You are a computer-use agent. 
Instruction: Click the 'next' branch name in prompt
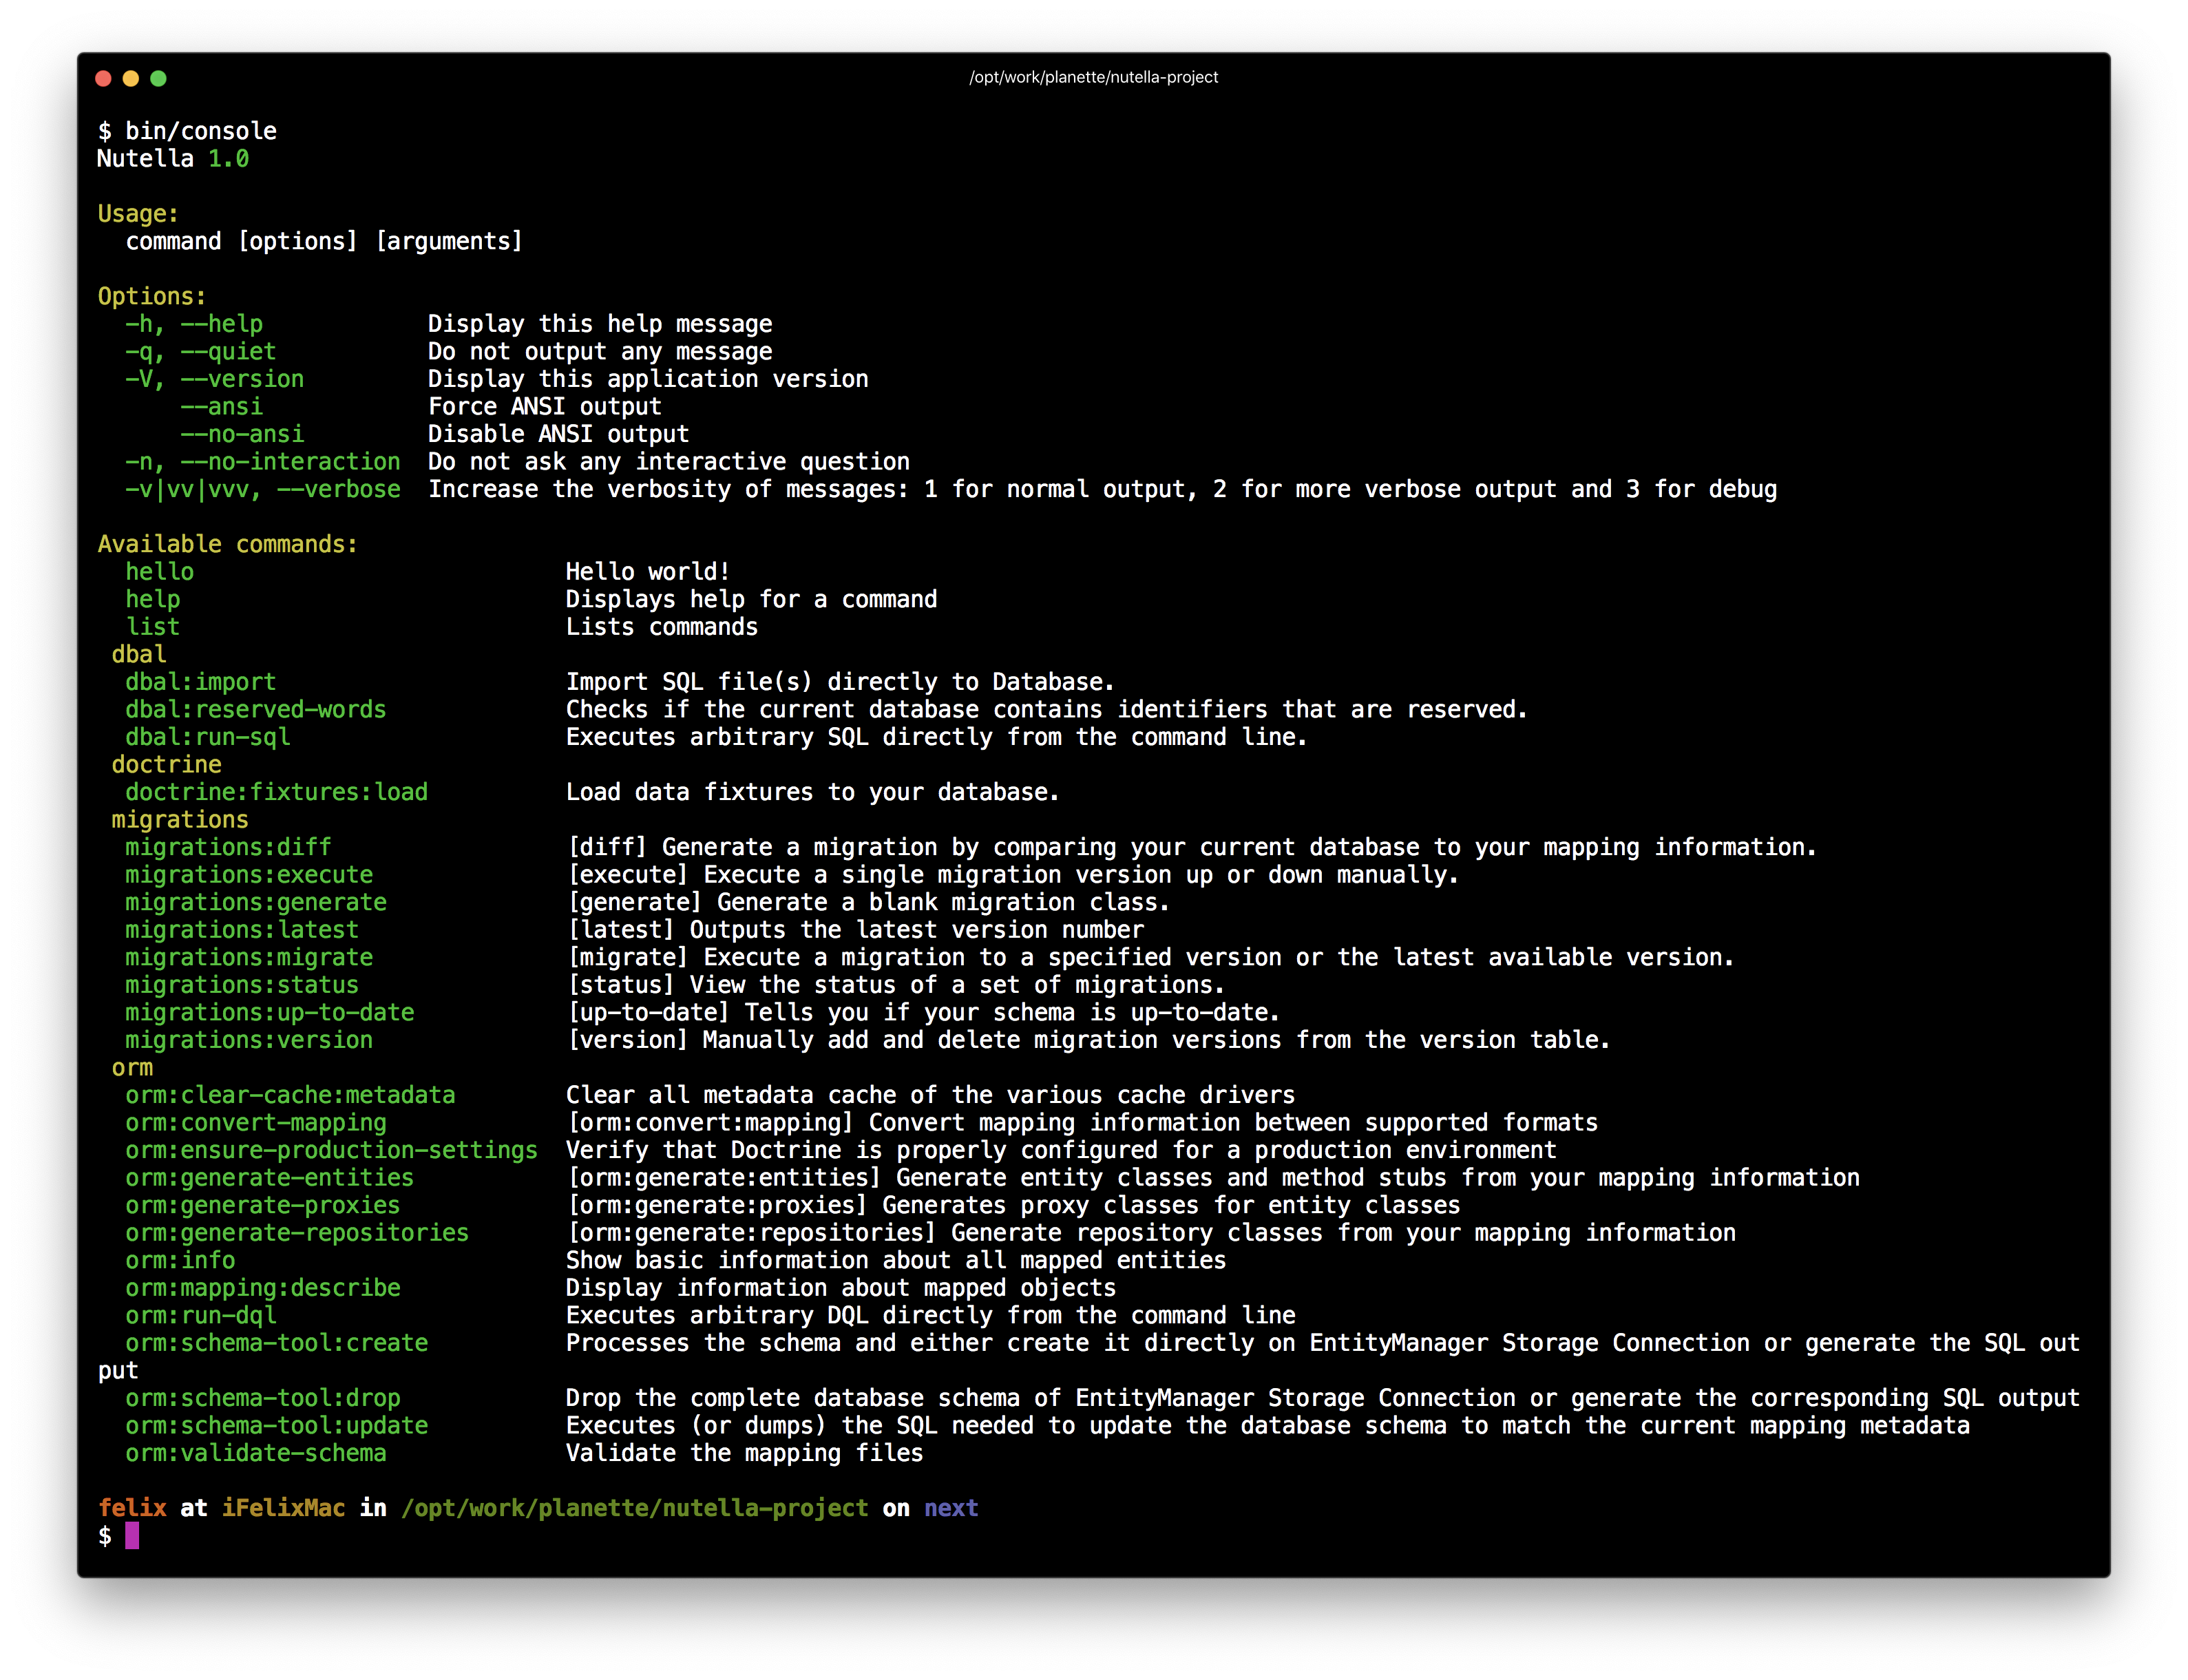(x=950, y=1508)
